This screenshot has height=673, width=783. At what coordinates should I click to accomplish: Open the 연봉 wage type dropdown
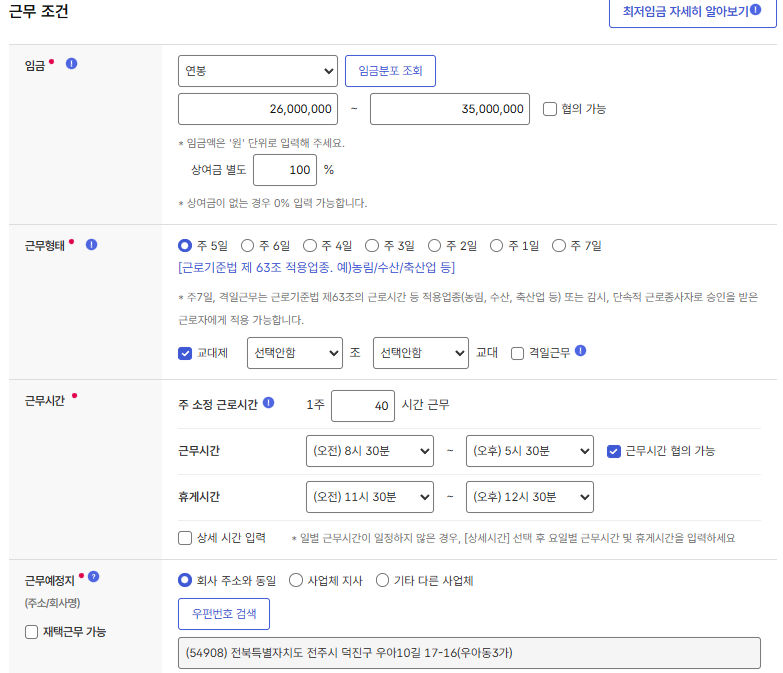(258, 71)
